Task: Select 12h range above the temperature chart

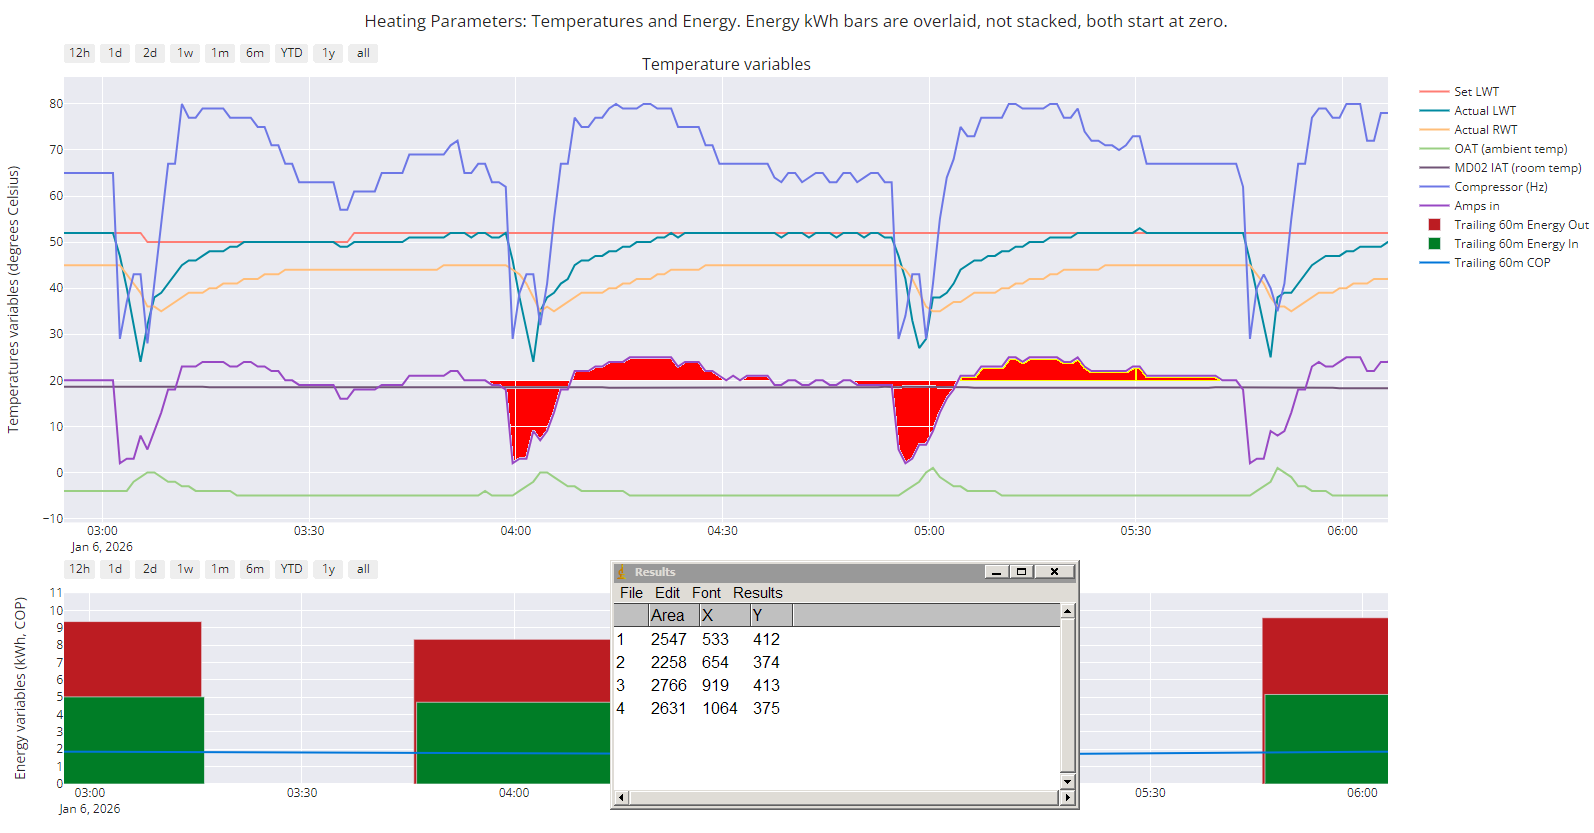Action: point(79,53)
